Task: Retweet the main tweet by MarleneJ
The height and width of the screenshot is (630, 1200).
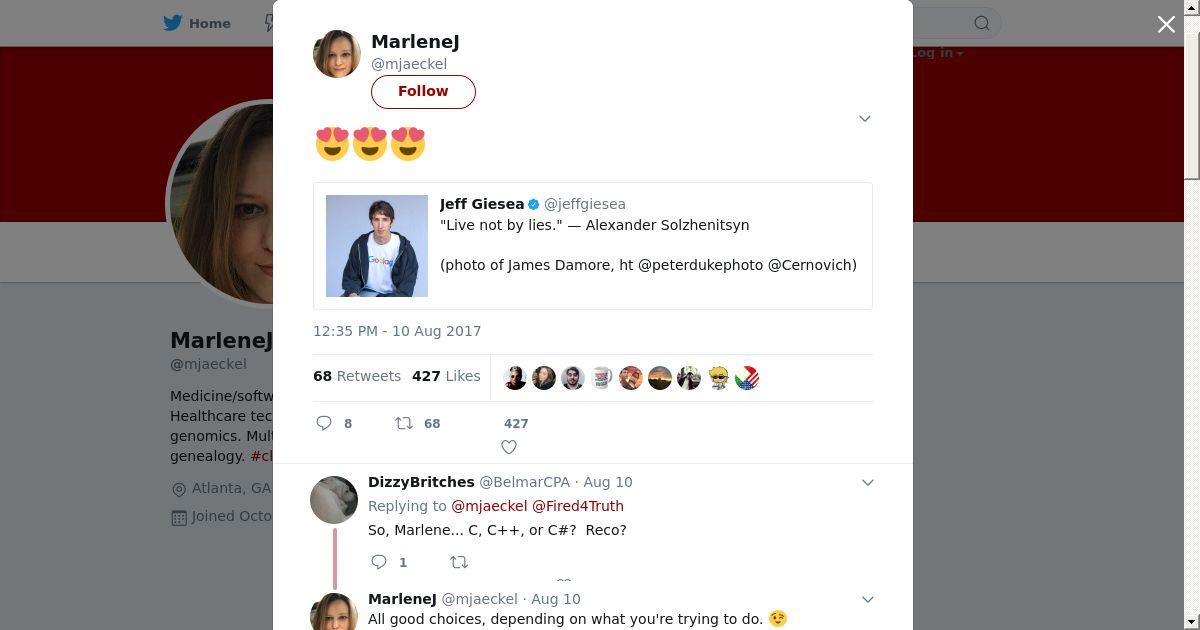Action: [404, 423]
